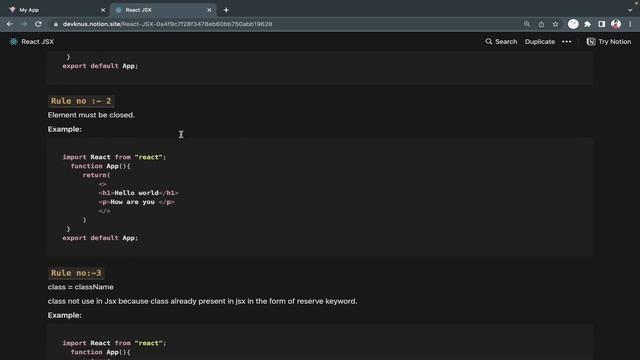Click the browser forward arrow
This screenshot has width=640, height=360.
24,24
